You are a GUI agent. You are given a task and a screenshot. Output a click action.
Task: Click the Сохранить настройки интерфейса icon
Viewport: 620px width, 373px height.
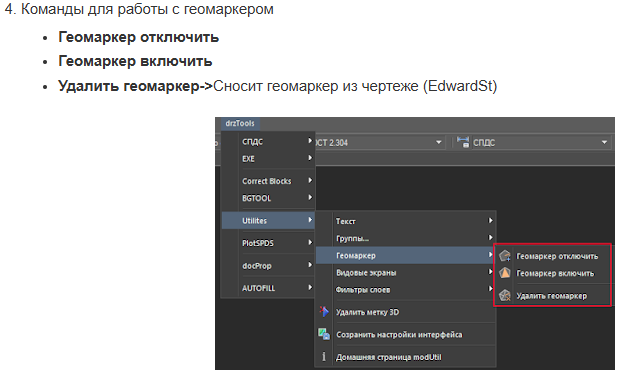pos(324,334)
